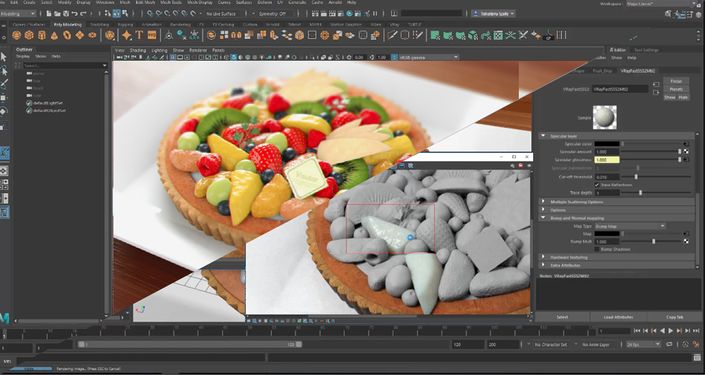This screenshot has height=375, width=705.
Task: Open the Symmetry: Off dropdown
Action: click(x=272, y=13)
